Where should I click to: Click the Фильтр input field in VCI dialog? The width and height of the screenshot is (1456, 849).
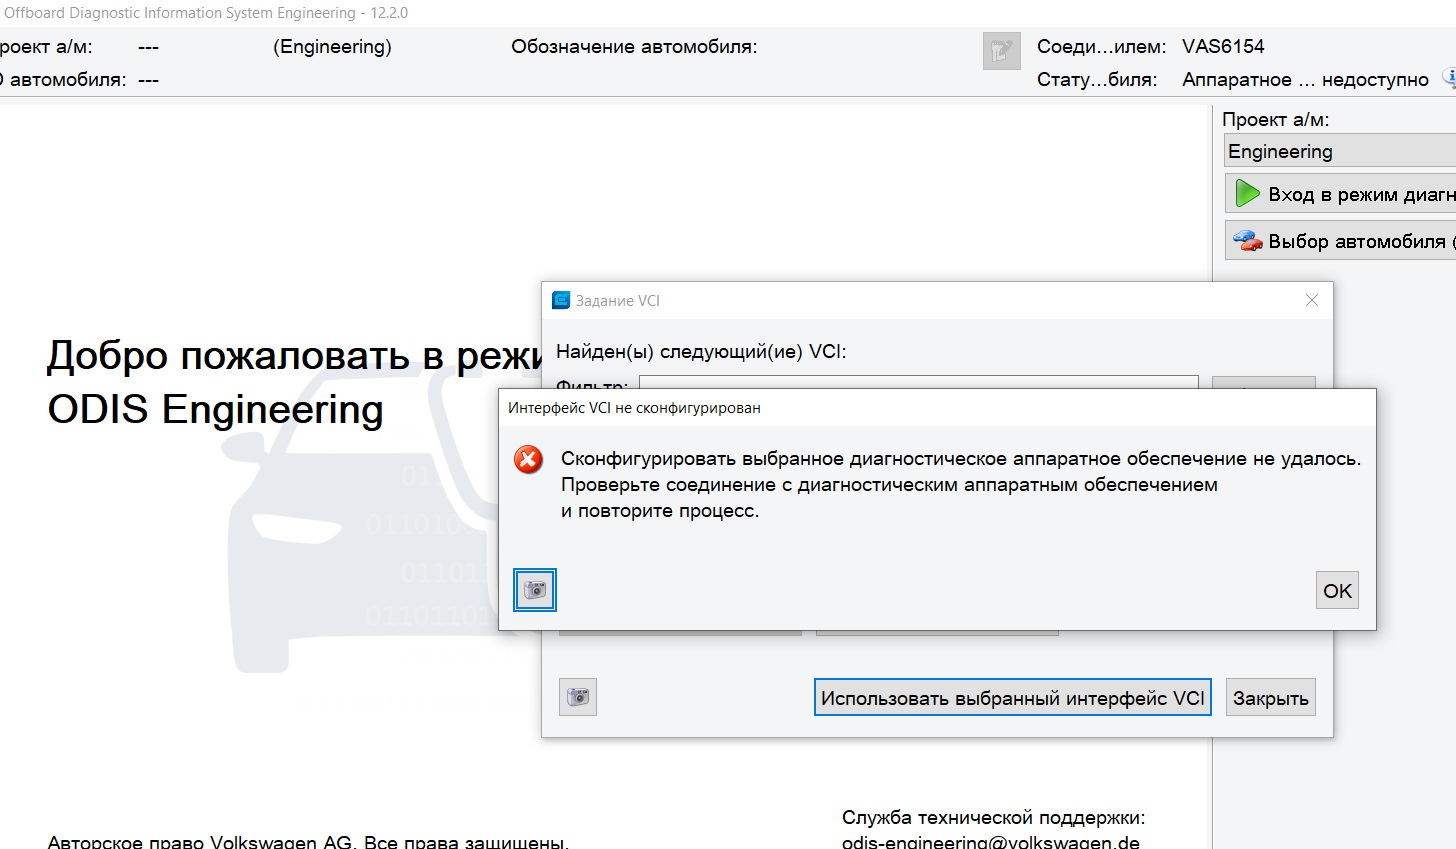point(918,383)
